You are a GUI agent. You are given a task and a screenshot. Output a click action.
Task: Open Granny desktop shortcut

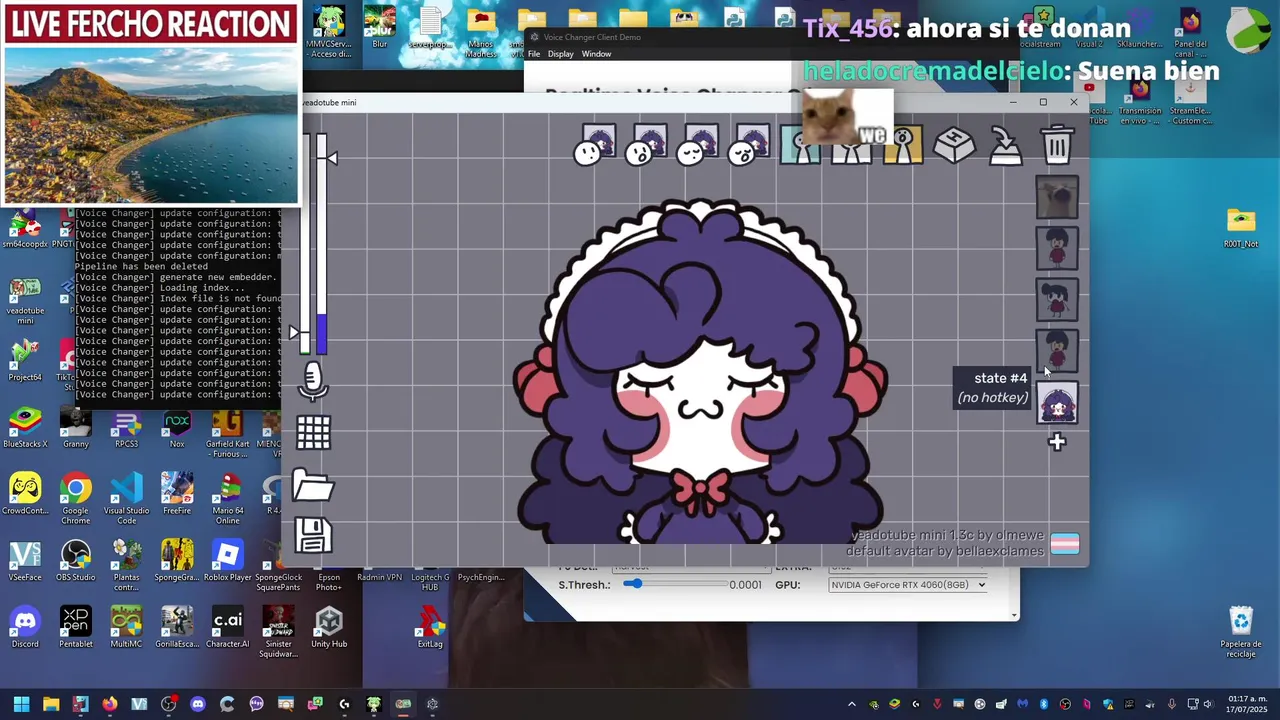coord(76,428)
